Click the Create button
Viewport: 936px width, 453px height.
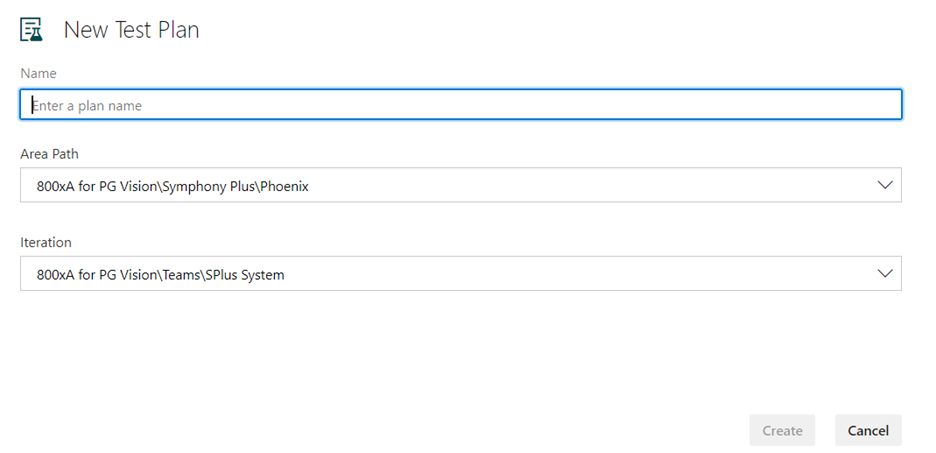782,430
